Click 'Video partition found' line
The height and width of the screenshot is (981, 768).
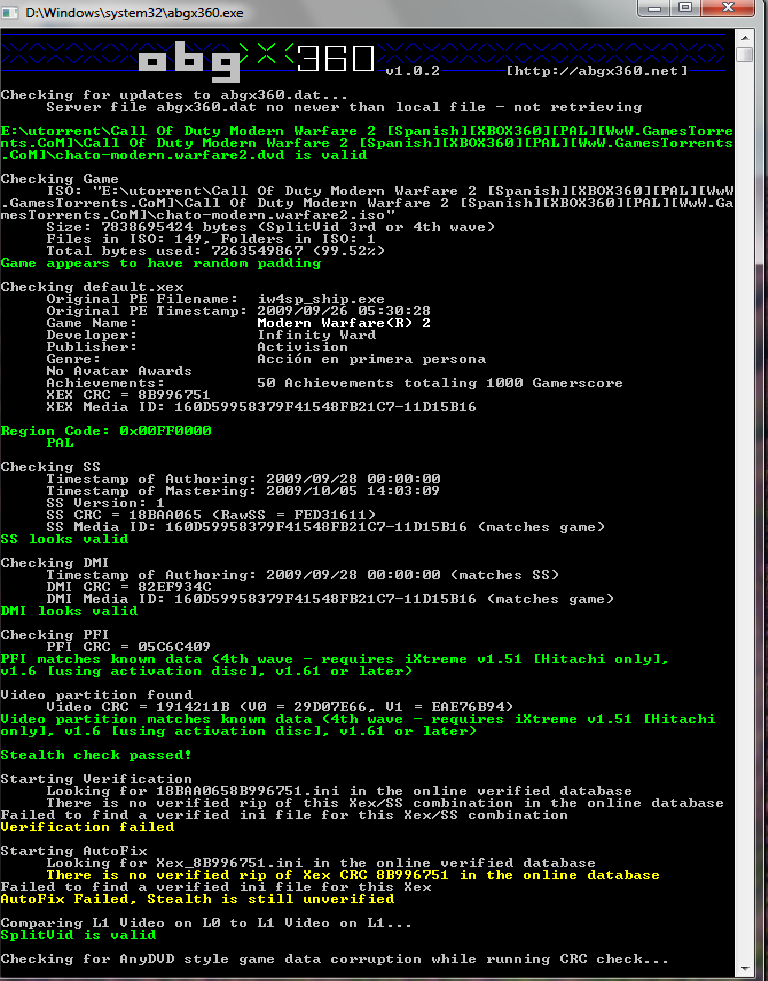pos(96,695)
